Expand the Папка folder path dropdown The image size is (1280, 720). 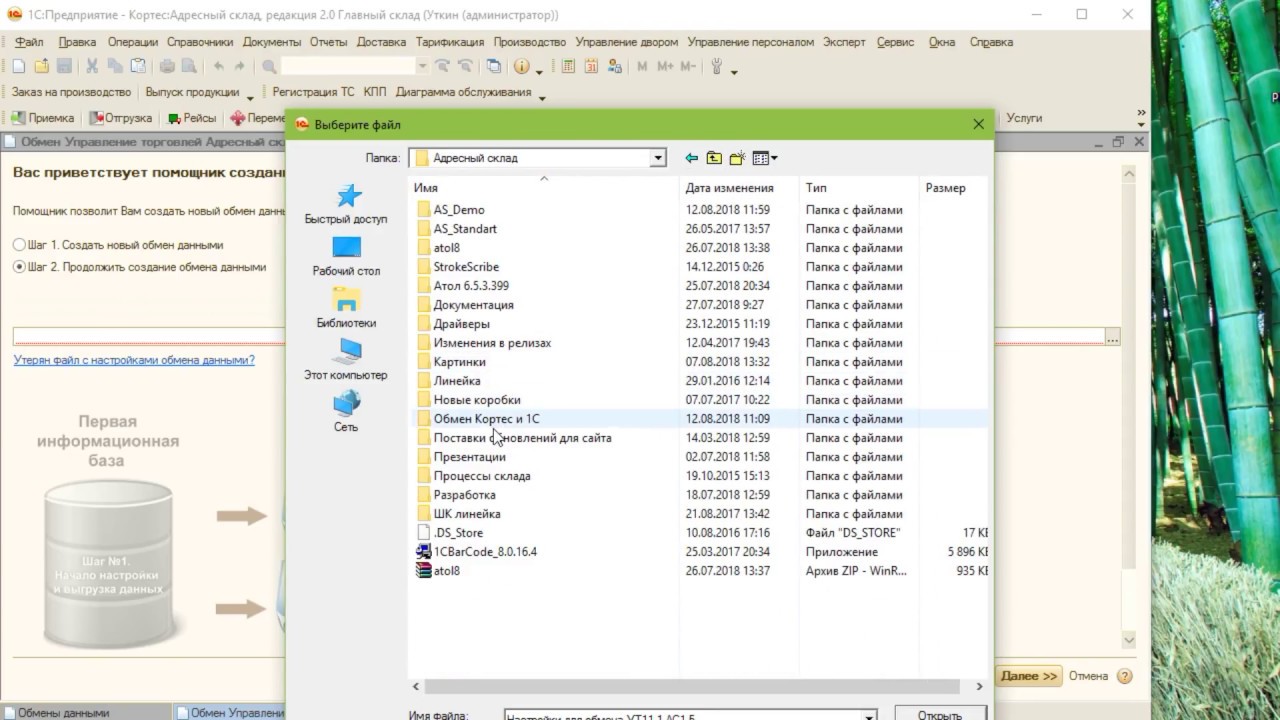pyautogui.click(x=658, y=158)
